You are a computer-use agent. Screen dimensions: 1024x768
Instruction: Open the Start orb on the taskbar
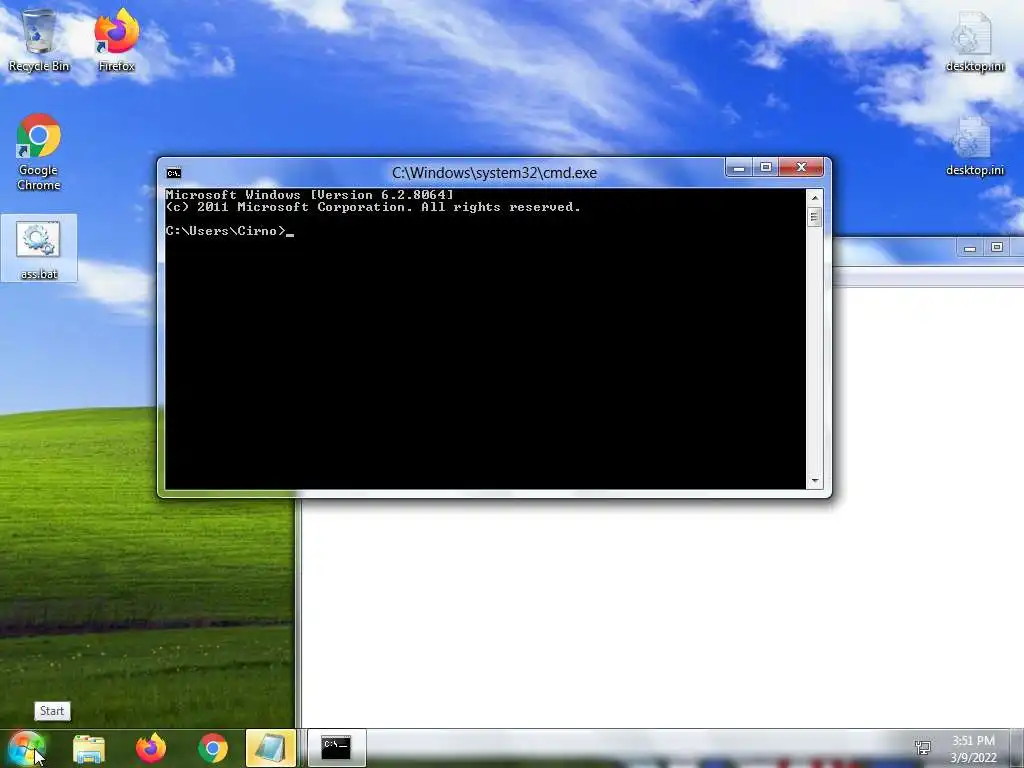[26, 748]
